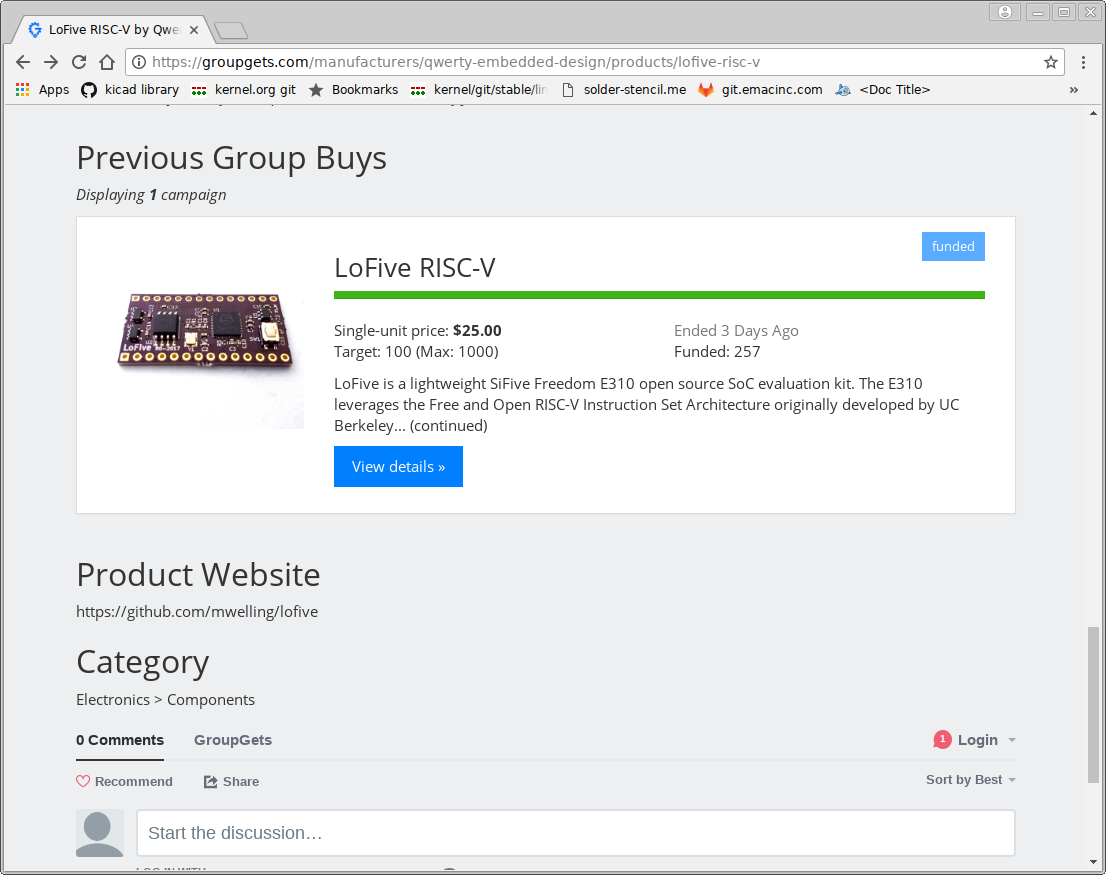Open Chrome three-dot menu
The width and height of the screenshot is (1106, 875).
[x=1083, y=62]
